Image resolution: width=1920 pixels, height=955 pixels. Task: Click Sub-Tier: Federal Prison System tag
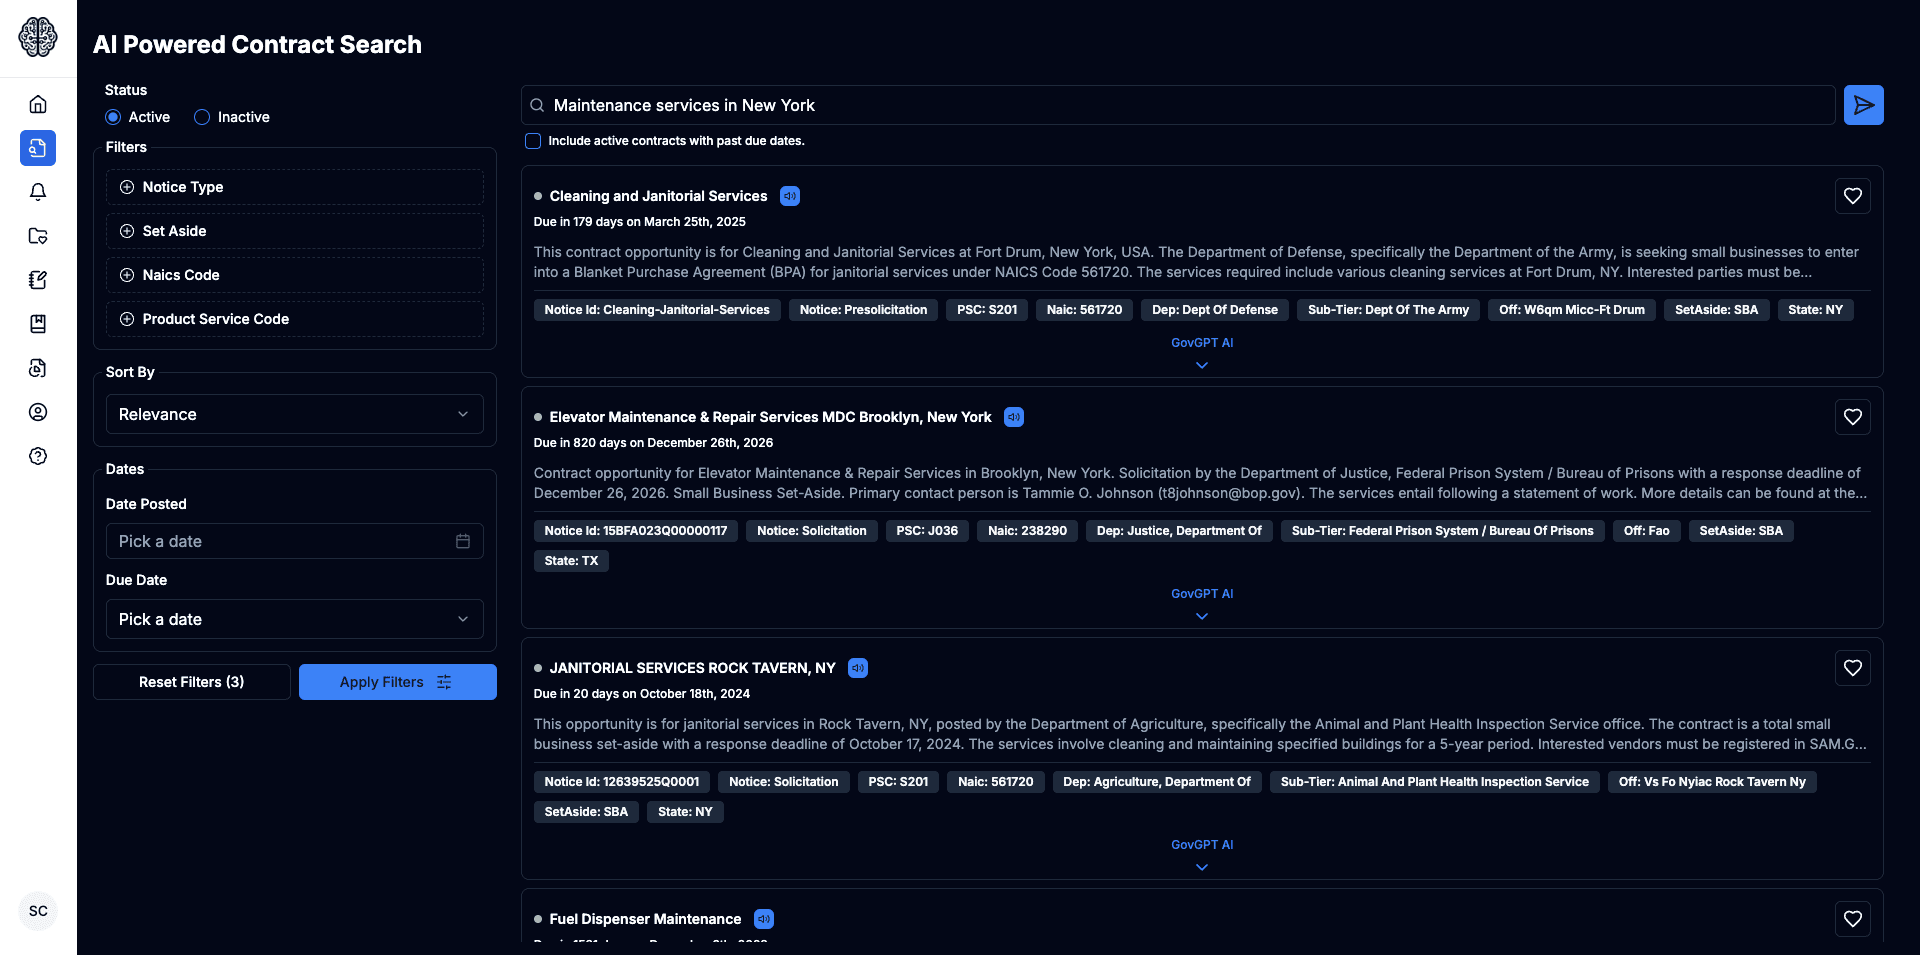[x=1443, y=531]
